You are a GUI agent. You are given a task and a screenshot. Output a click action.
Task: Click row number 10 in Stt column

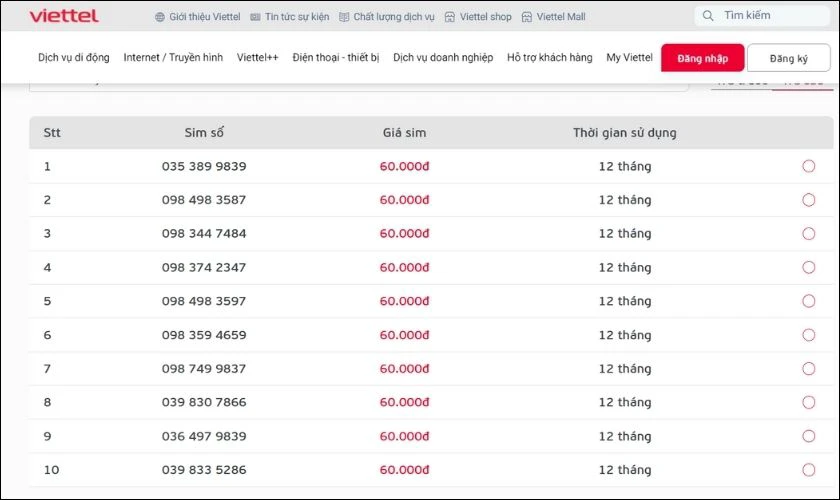51,470
